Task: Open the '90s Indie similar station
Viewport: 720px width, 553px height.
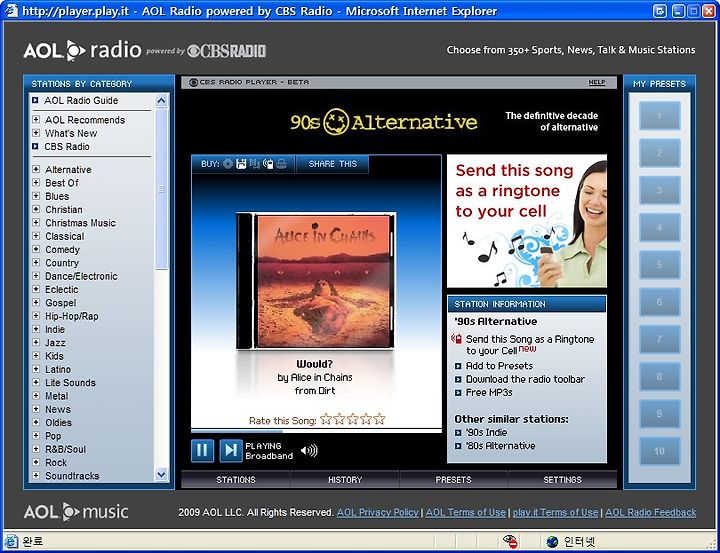Action: pyautogui.click(x=486, y=433)
